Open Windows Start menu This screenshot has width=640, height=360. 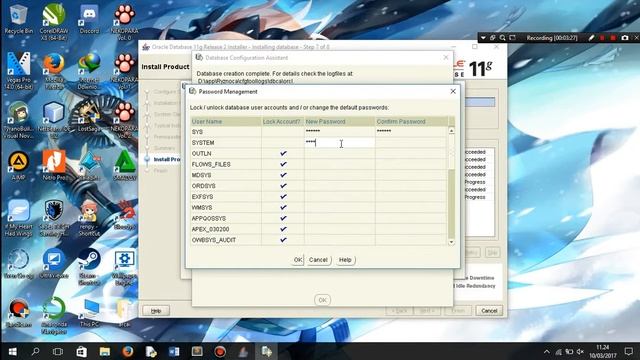pos(12,351)
